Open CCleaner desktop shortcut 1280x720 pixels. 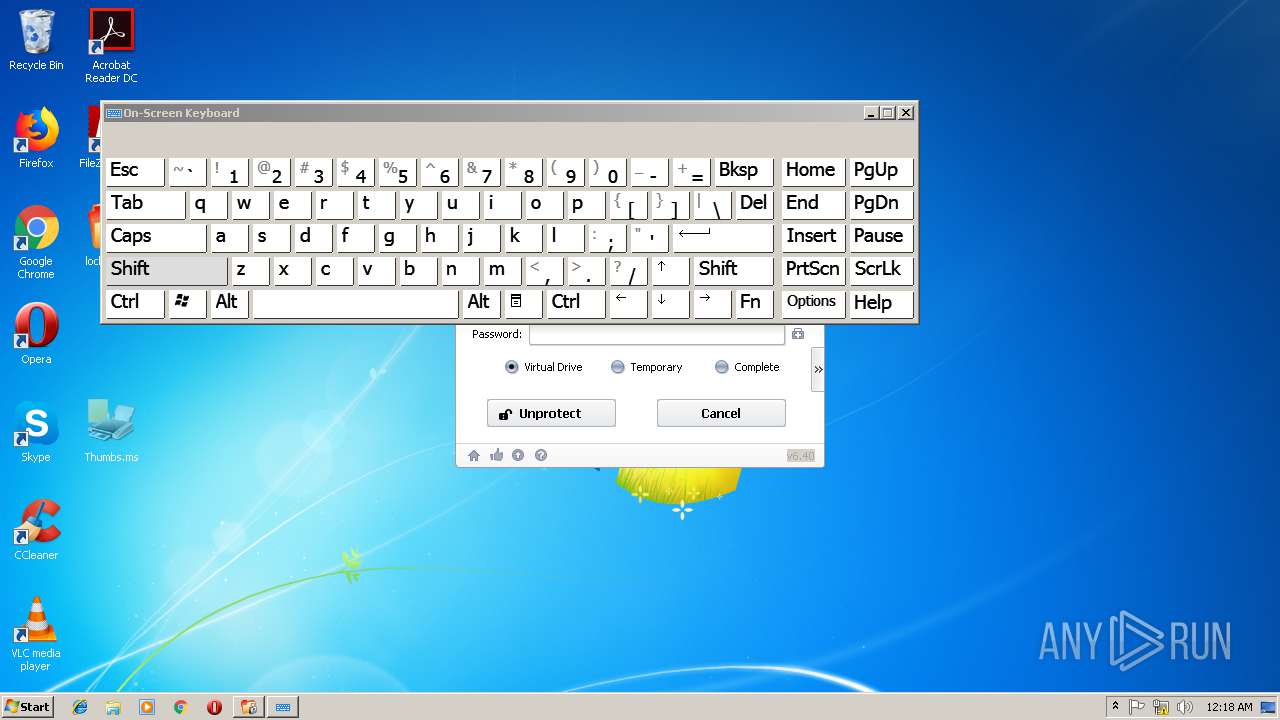[36, 530]
